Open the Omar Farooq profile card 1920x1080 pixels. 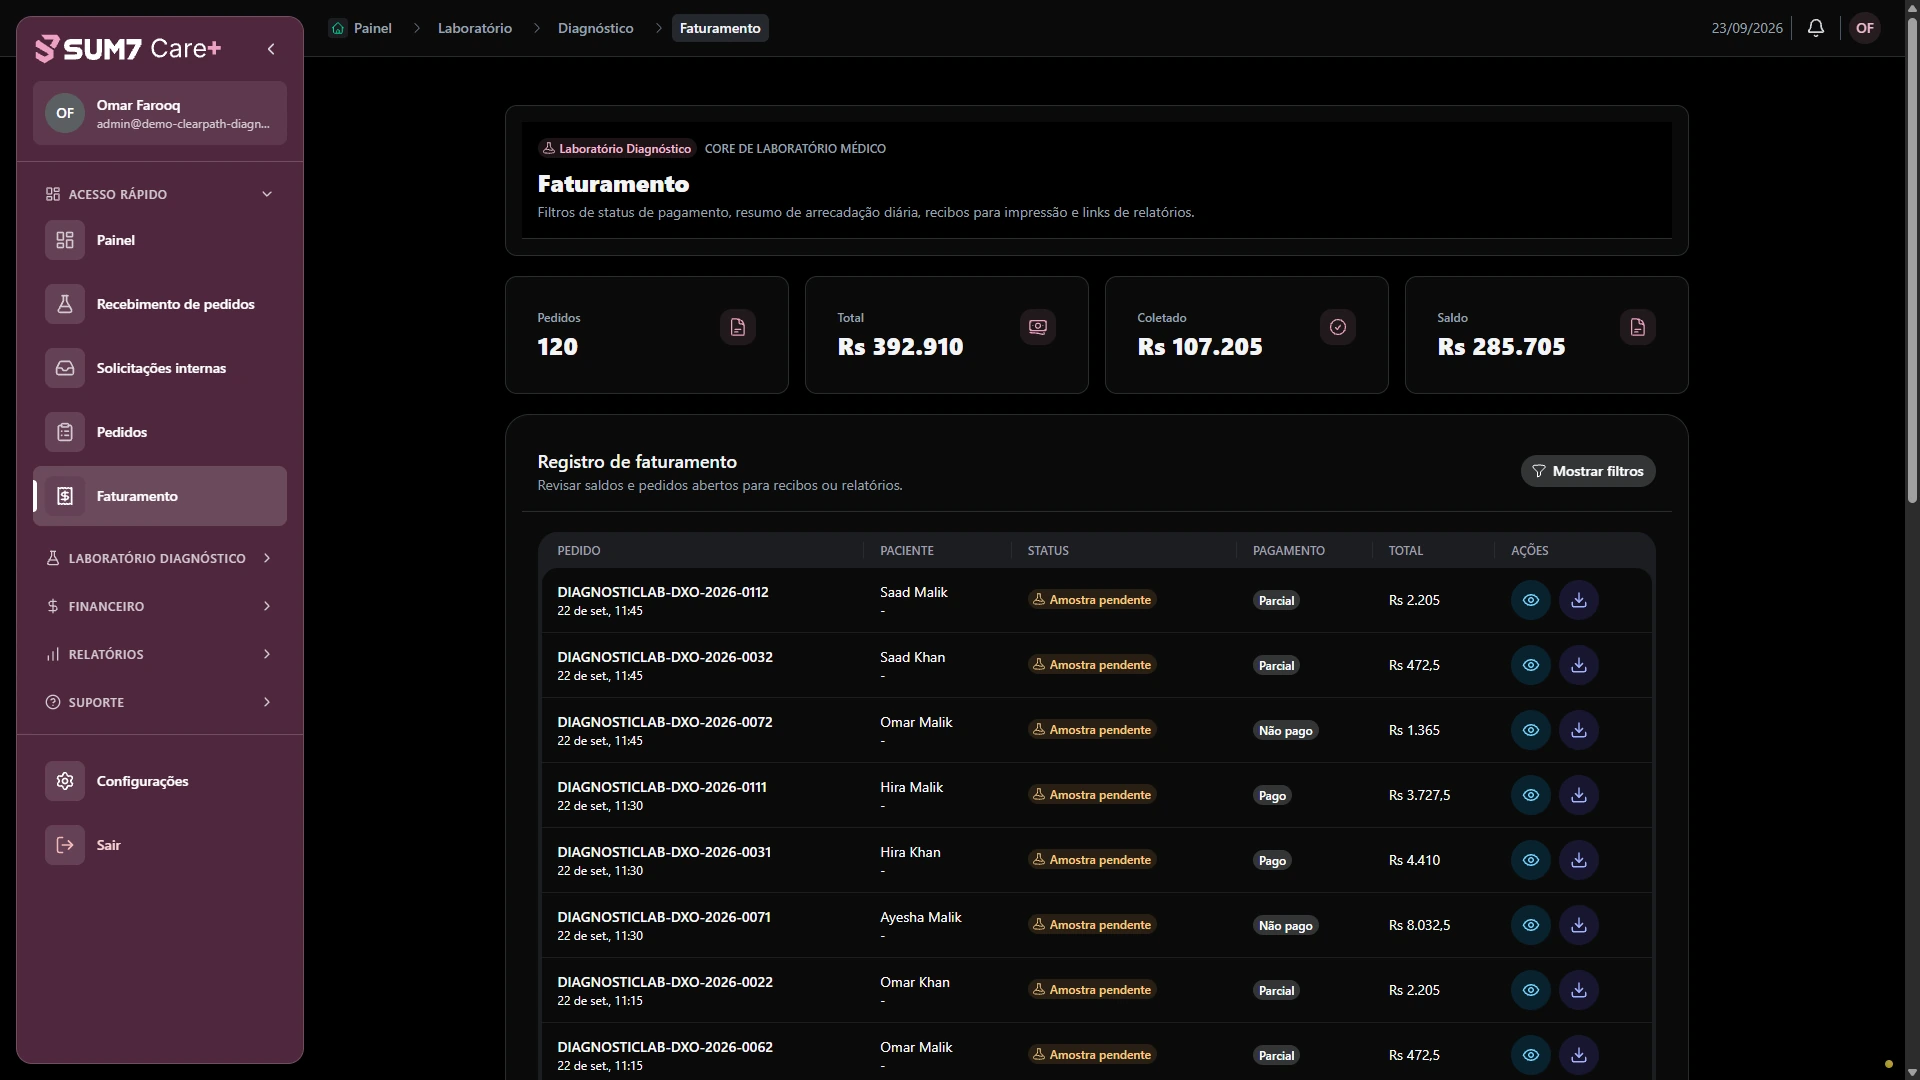coord(160,113)
